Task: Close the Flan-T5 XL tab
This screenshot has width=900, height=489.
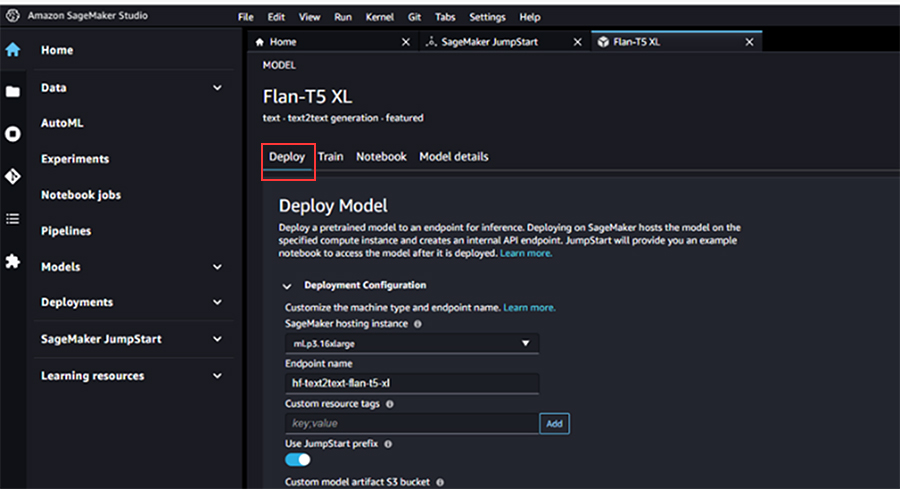Action: point(749,42)
